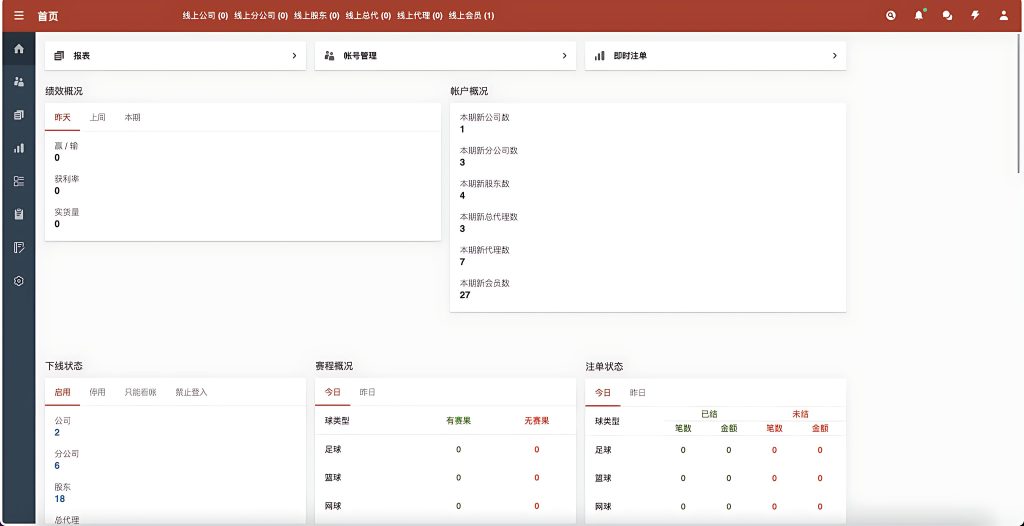
Task: Click the 已结 column header
Action: (x=709, y=414)
